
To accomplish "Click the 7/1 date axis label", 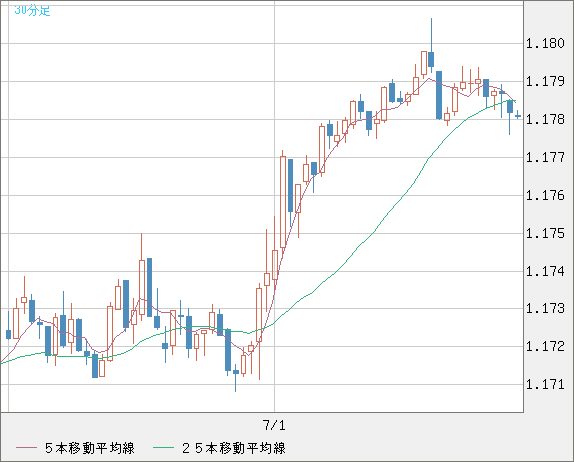I will click(274, 425).
